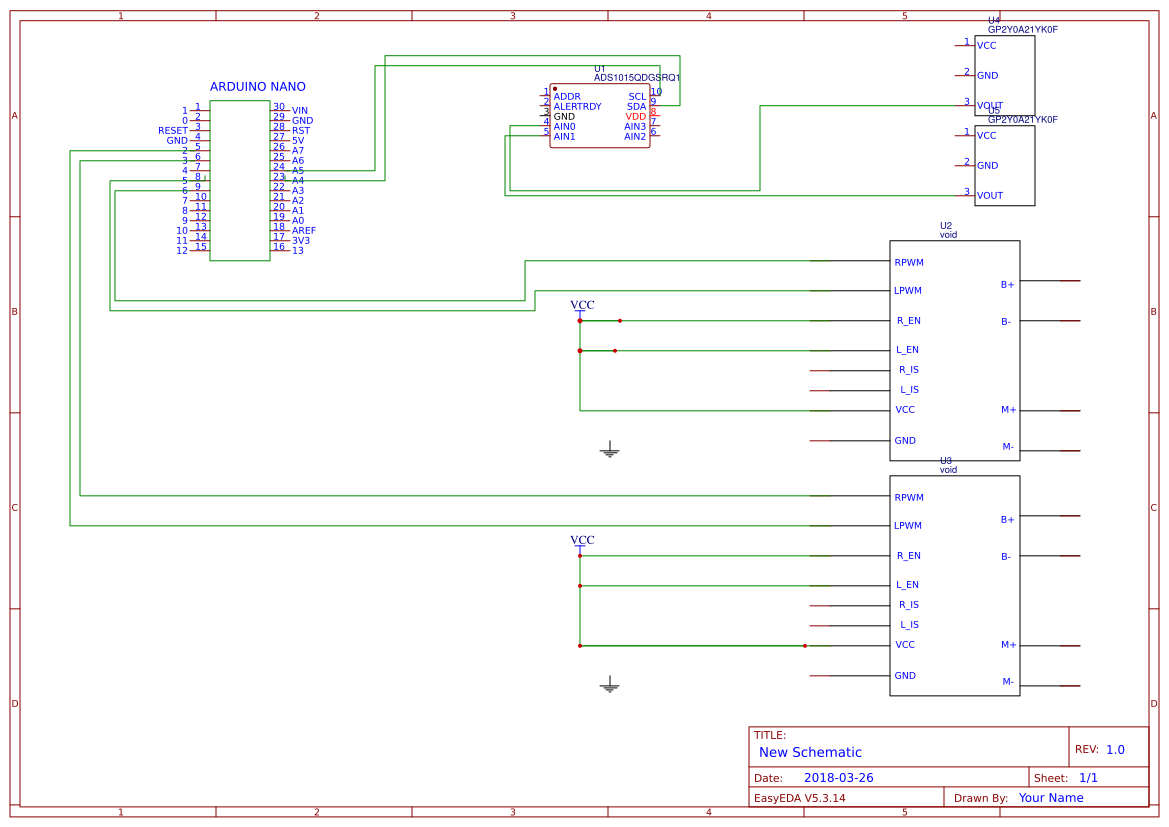Click the SCL pin label on ADS1015
This screenshot has width=1169, height=827.
637,97
